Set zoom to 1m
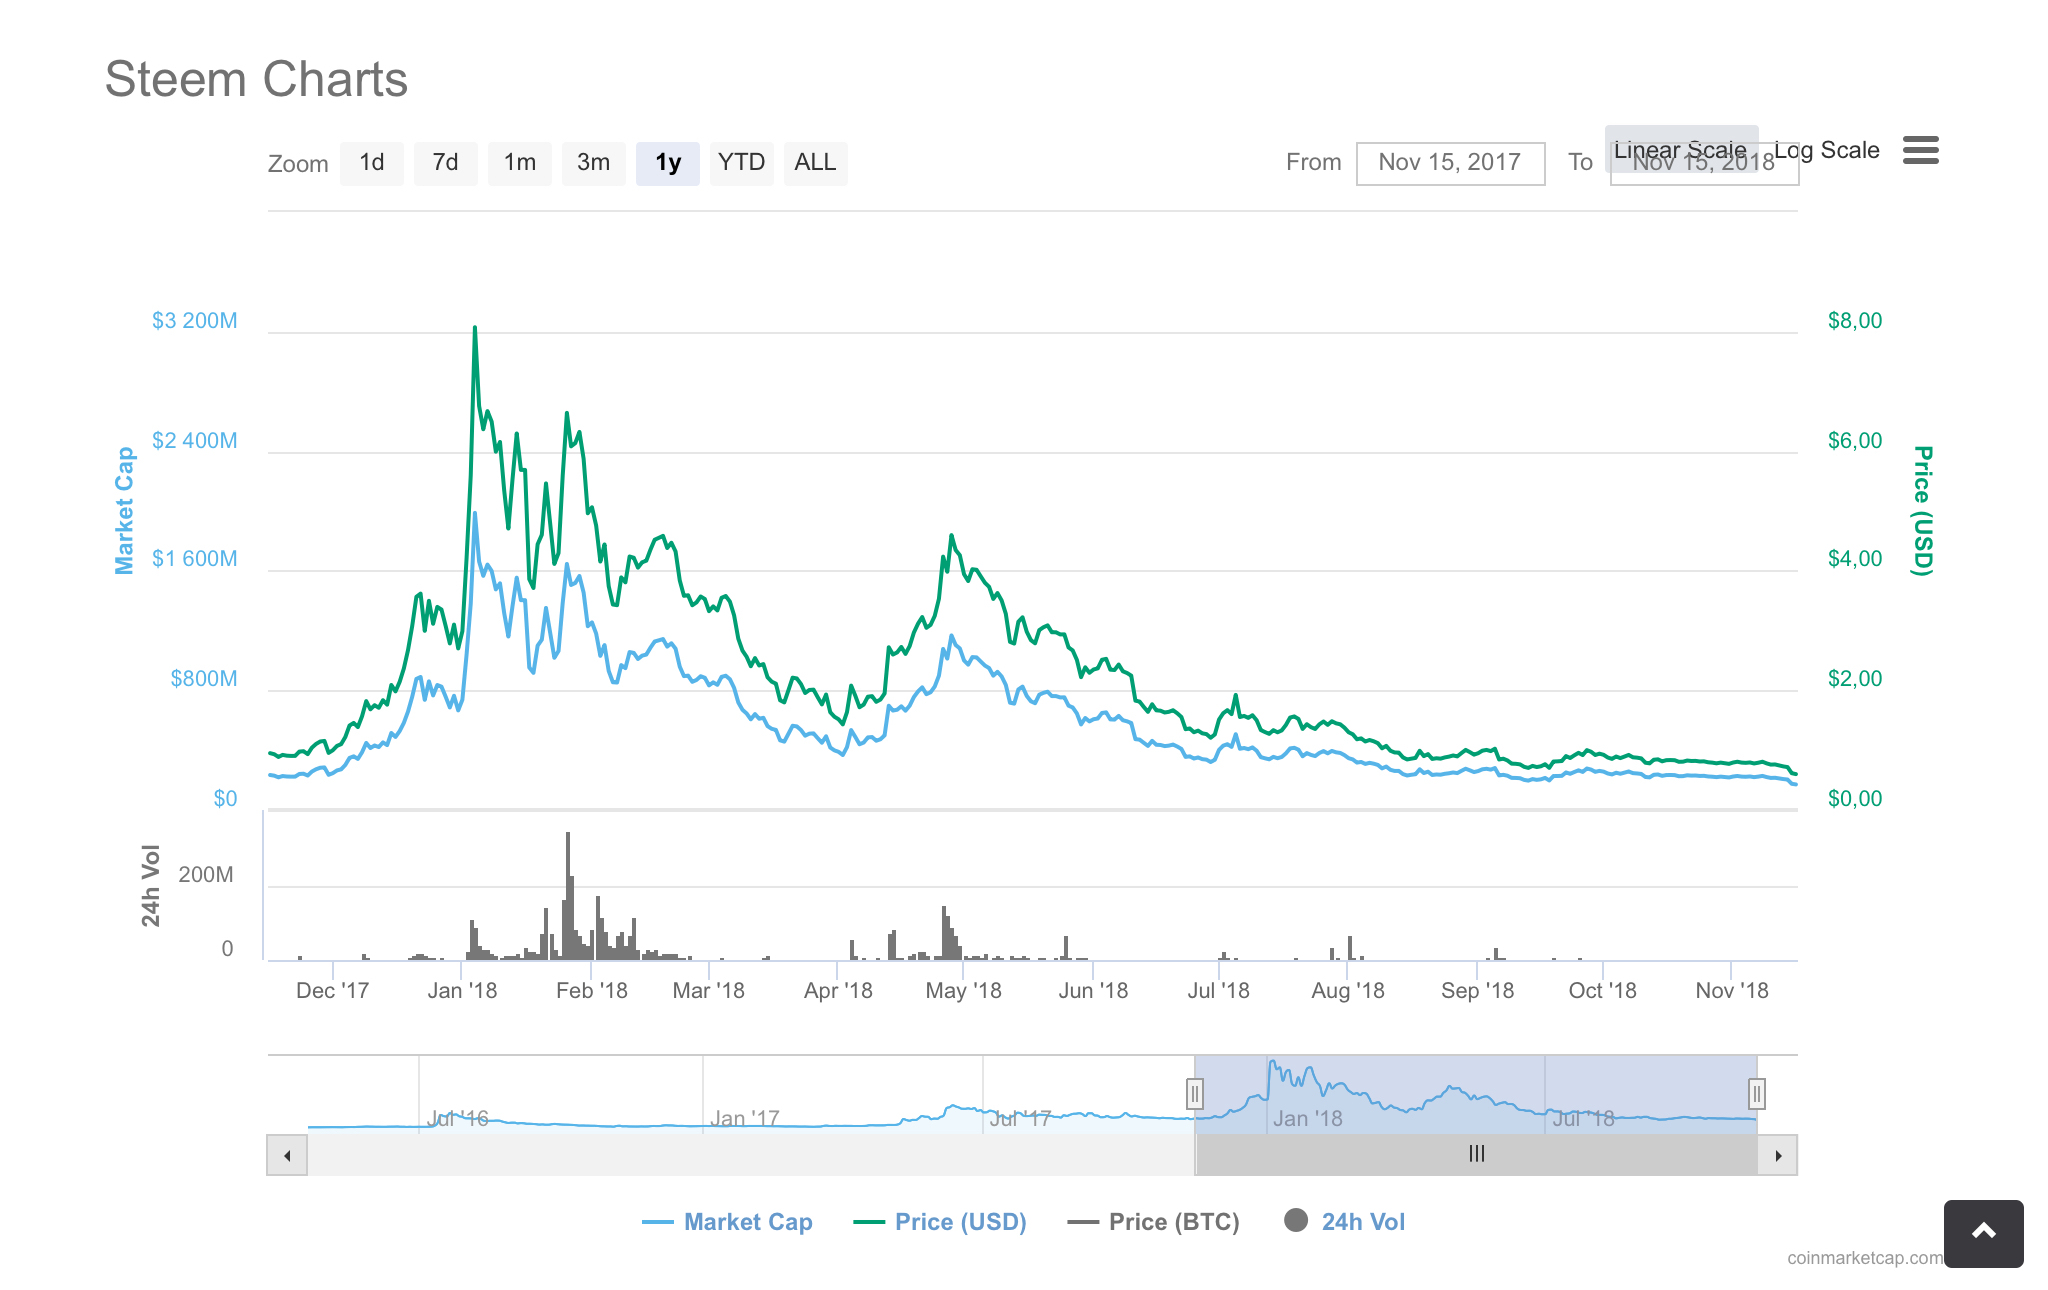This screenshot has width=2048, height=1290. click(520, 163)
